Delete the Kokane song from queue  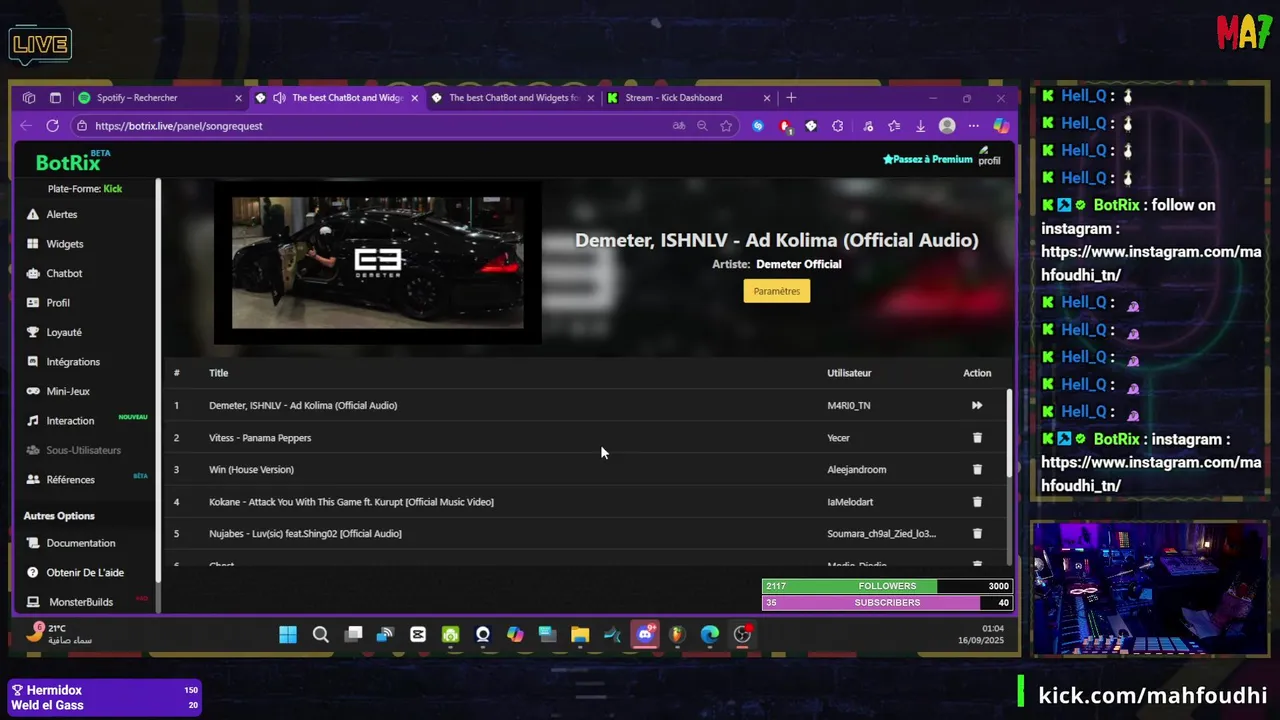click(x=977, y=502)
